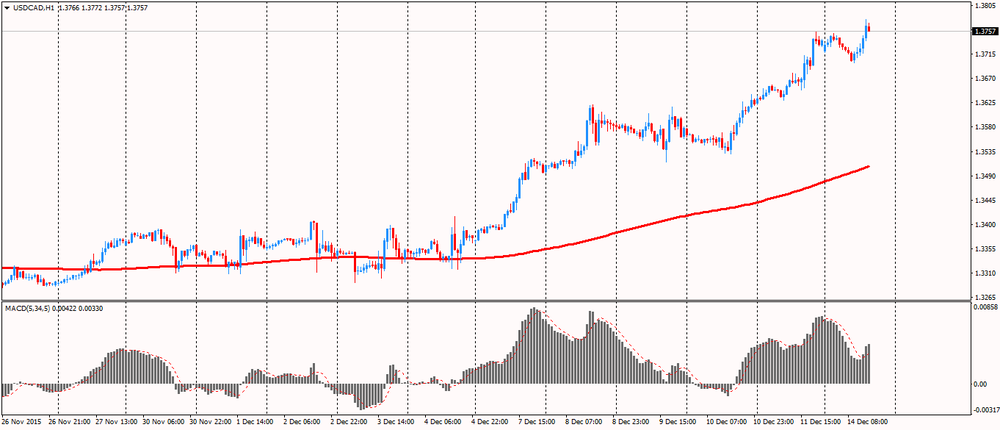Open the chart menu triangle beside USDCAD,H1
The width and height of the screenshot is (1000, 430).
point(6,6)
